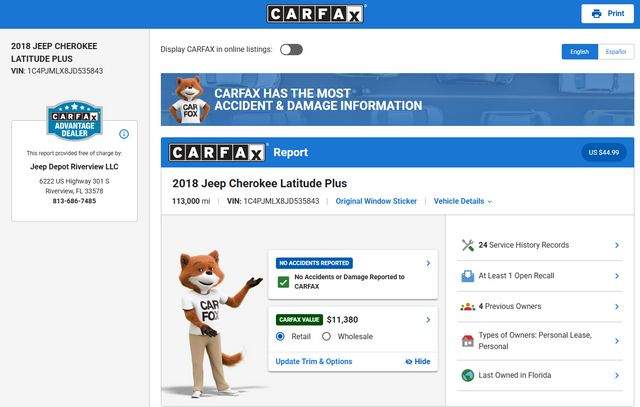Open the dealer info icon

click(x=124, y=134)
